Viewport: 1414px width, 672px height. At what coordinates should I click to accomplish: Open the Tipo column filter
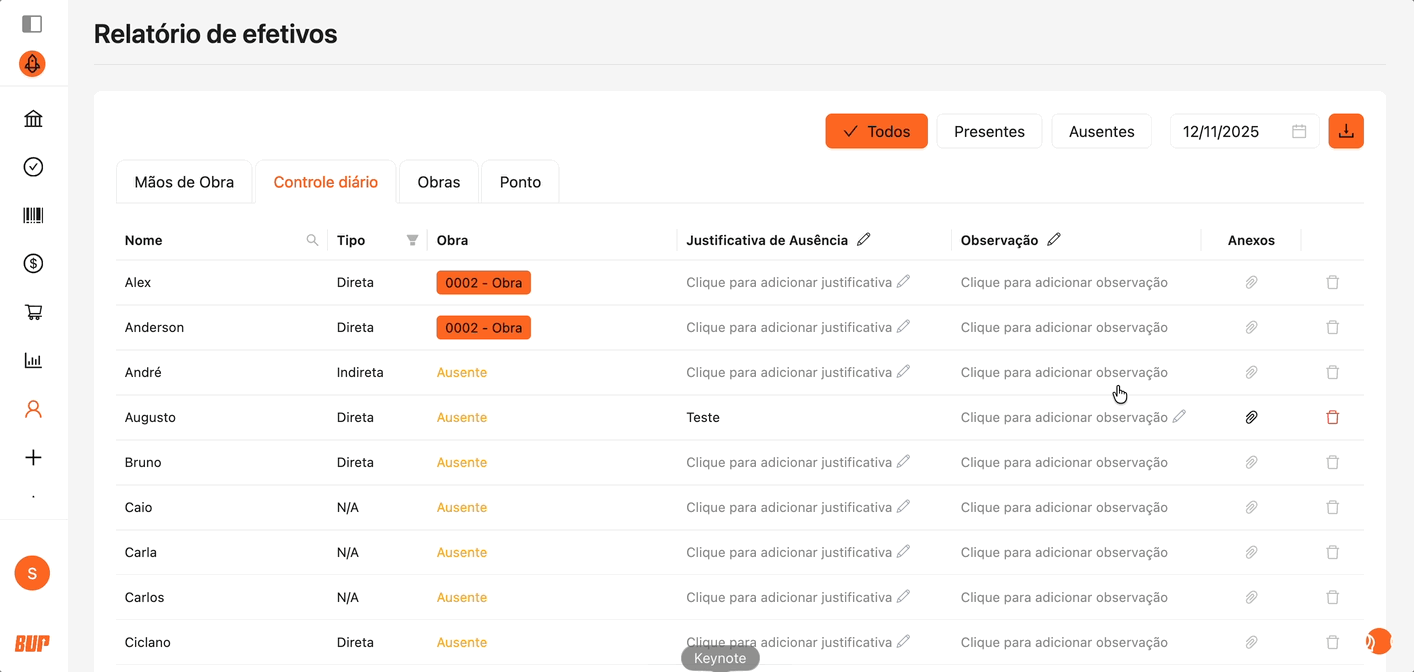412,240
